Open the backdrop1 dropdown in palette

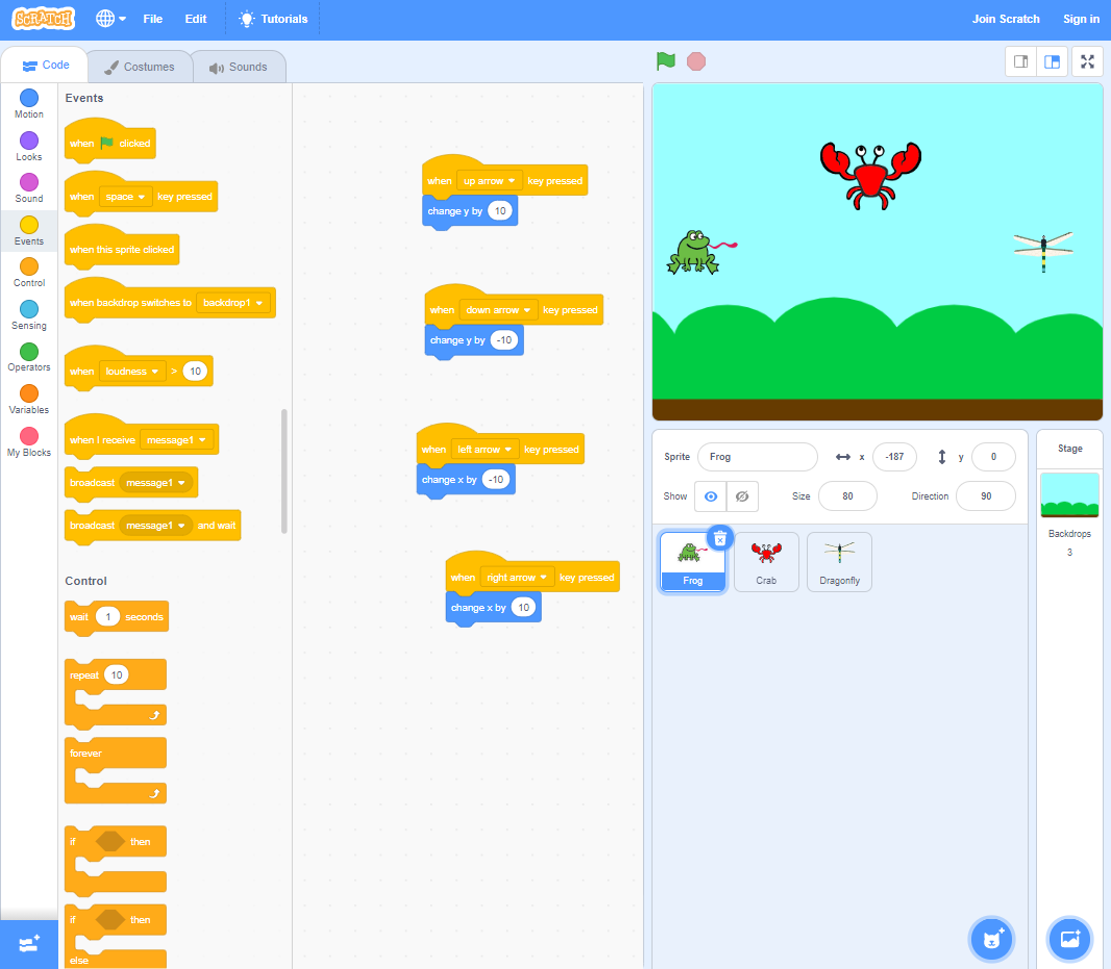(260, 302)
